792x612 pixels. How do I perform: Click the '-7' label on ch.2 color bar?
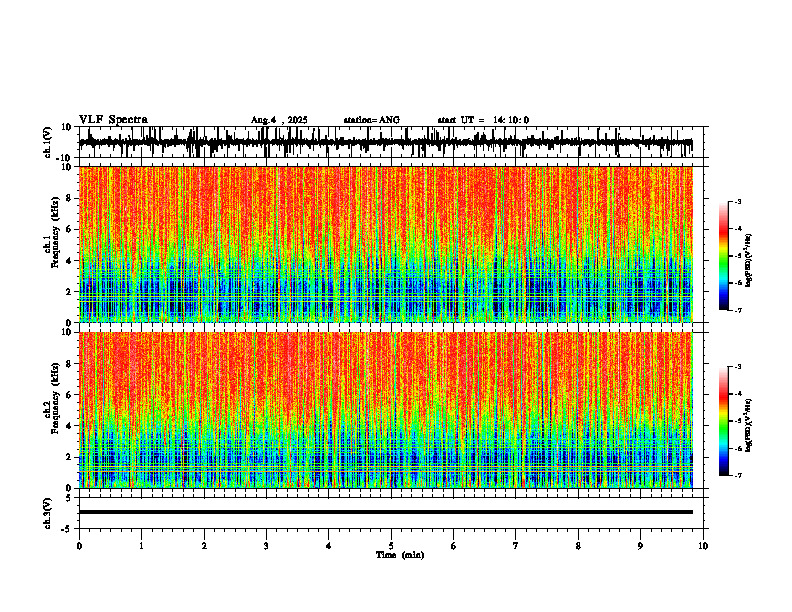click(x=738, y=475)
